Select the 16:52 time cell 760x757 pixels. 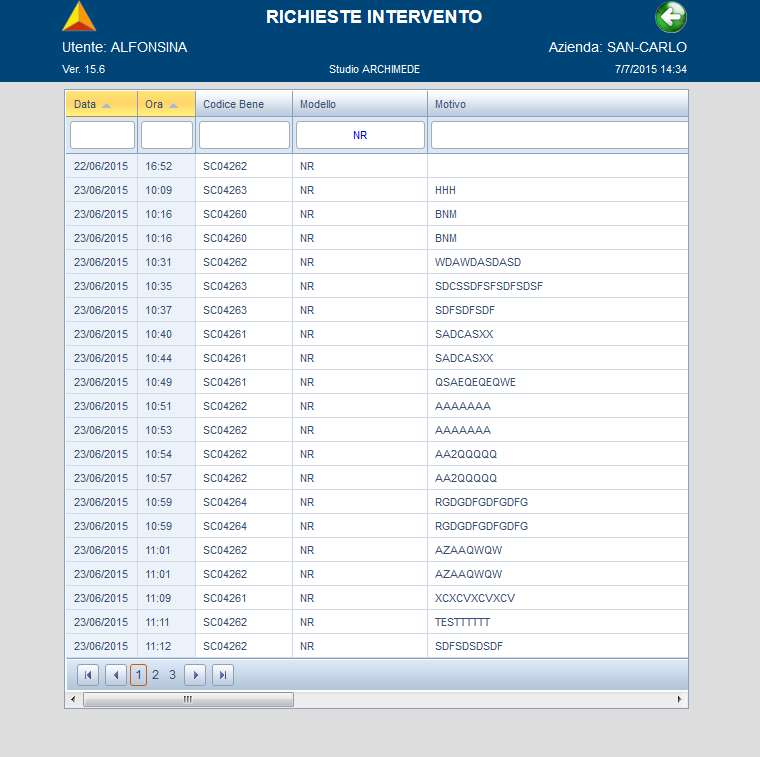166,166
